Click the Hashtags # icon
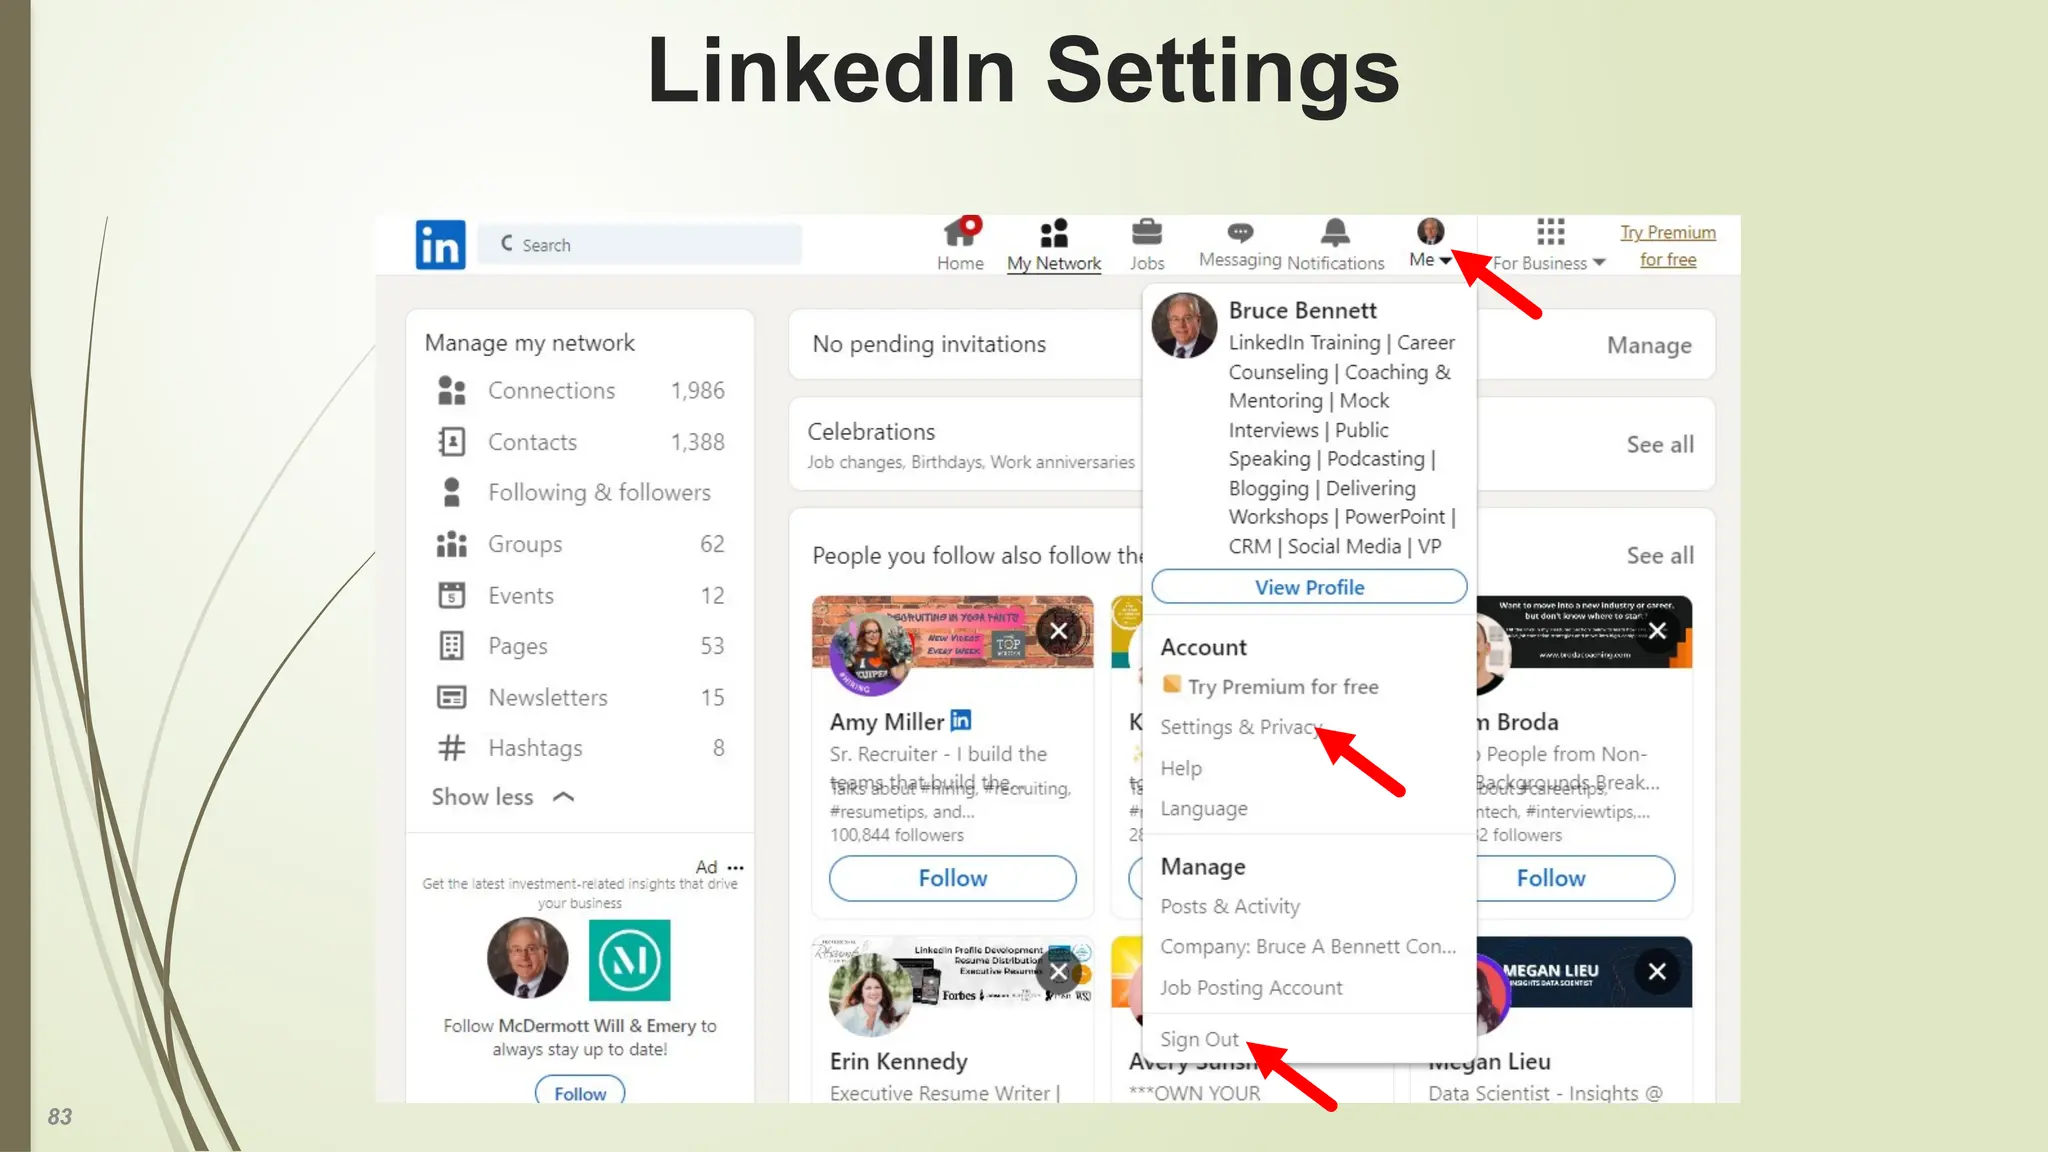The width and height of the screenshot is (2048, 1152). [x=452, y=748]
